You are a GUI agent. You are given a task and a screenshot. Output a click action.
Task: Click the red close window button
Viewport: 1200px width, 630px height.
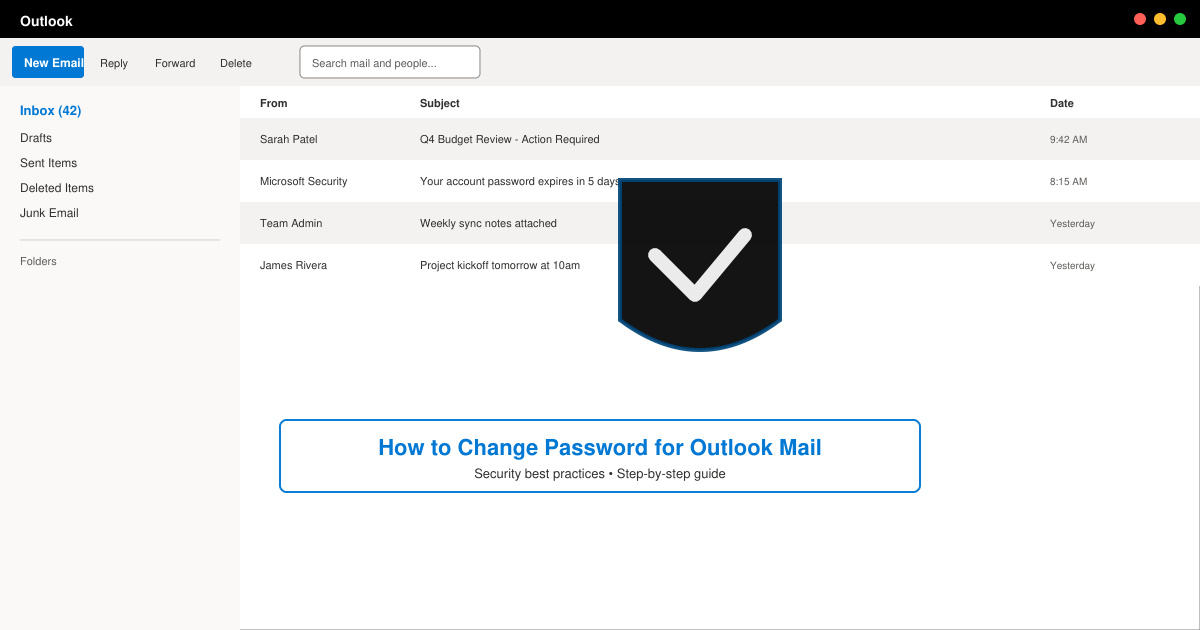click(x=1140, y=19)
